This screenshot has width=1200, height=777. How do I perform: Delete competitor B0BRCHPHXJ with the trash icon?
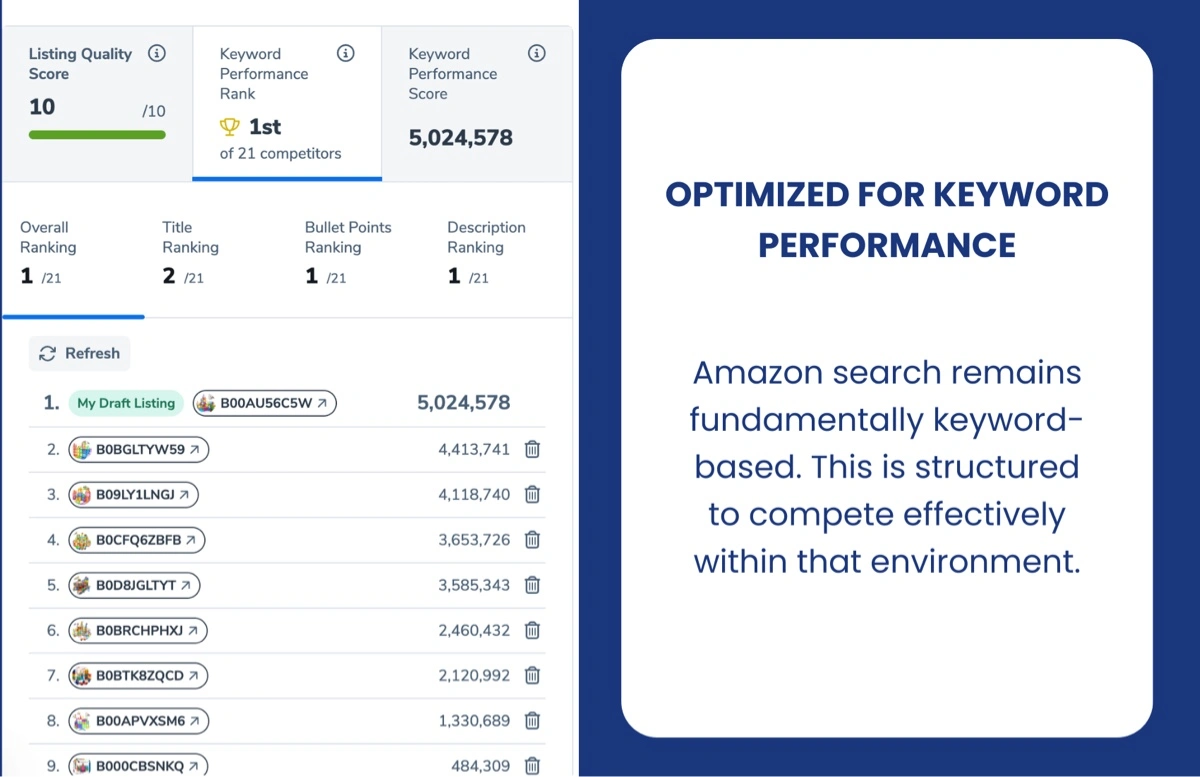pyautogui.click(x=532, y=631)
